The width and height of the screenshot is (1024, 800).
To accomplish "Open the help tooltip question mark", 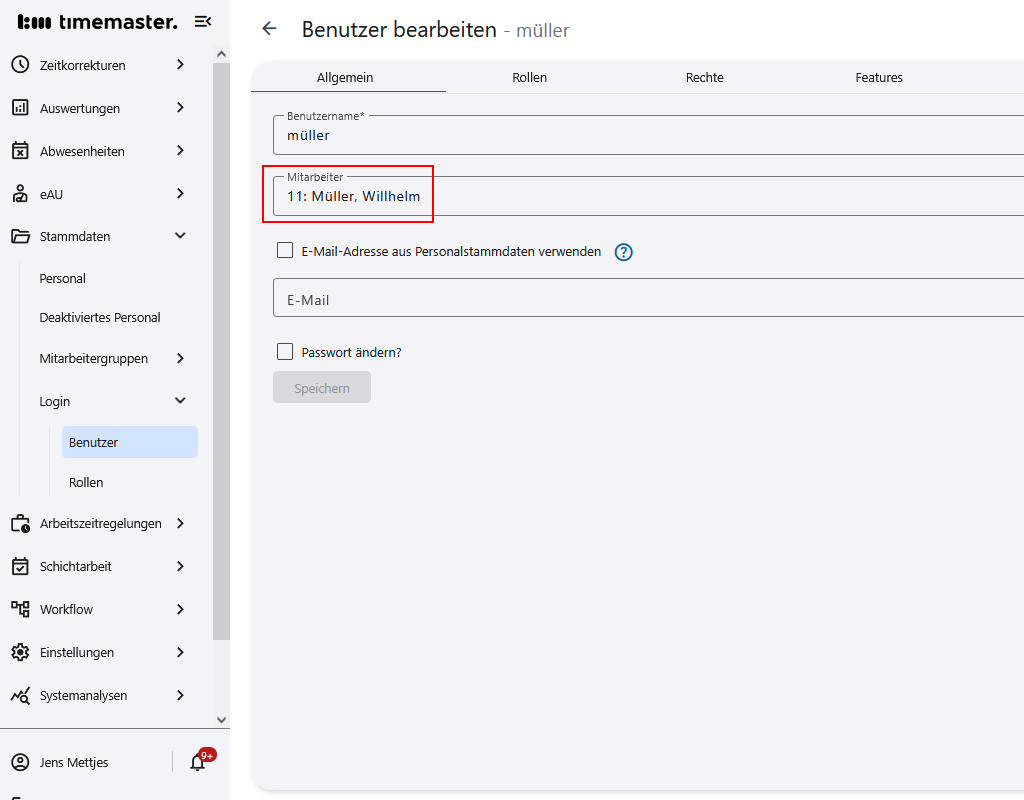I will 623,253.
